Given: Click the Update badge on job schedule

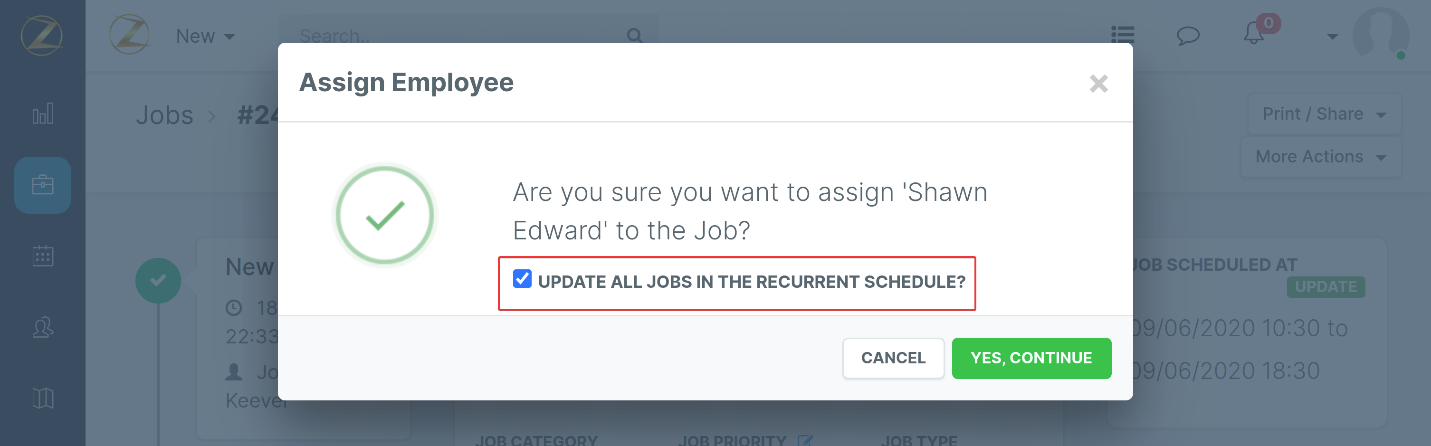Looking at the screenshot, I should (1326, 287).
